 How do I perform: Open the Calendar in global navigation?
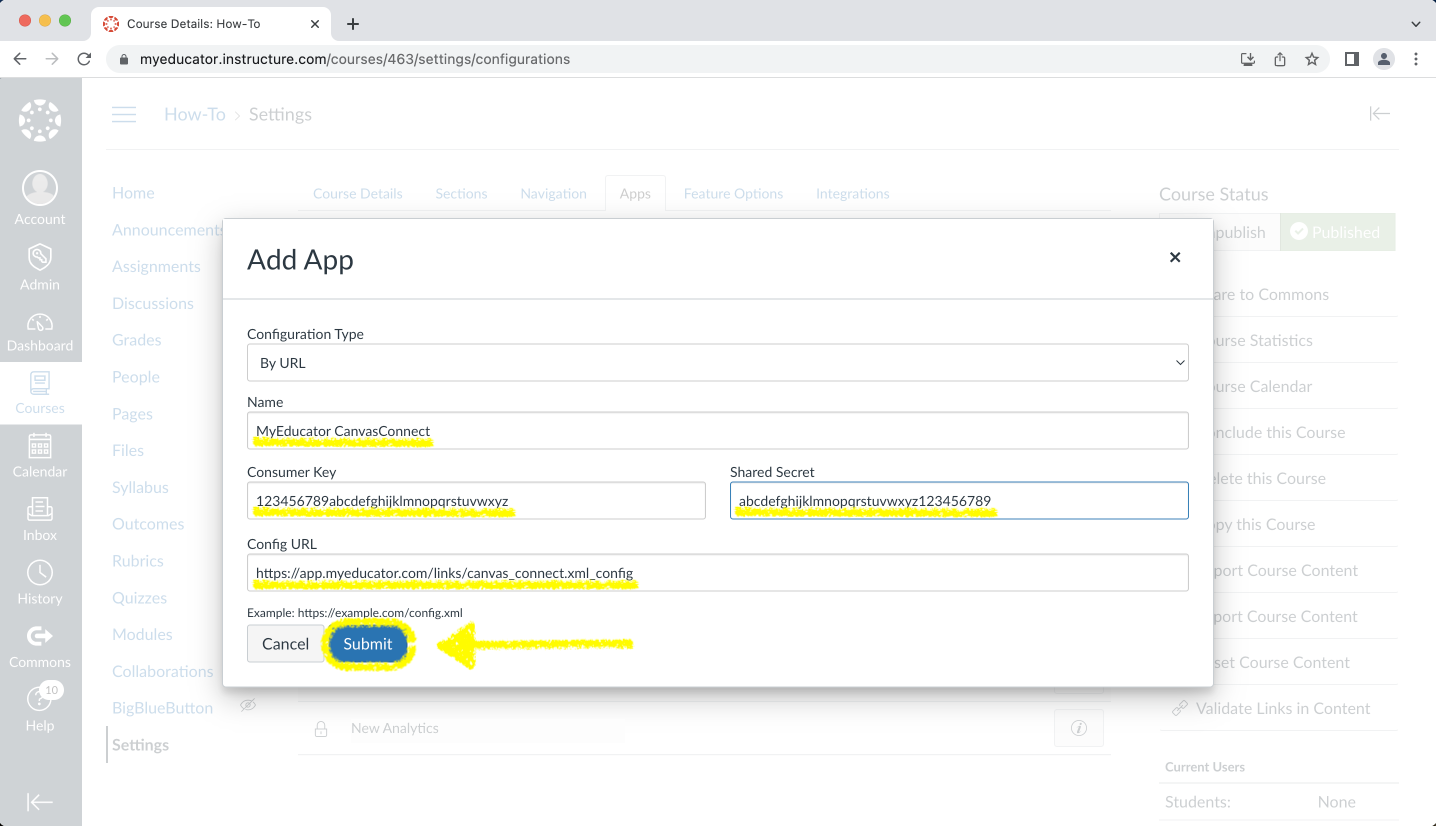click(40, 456)
